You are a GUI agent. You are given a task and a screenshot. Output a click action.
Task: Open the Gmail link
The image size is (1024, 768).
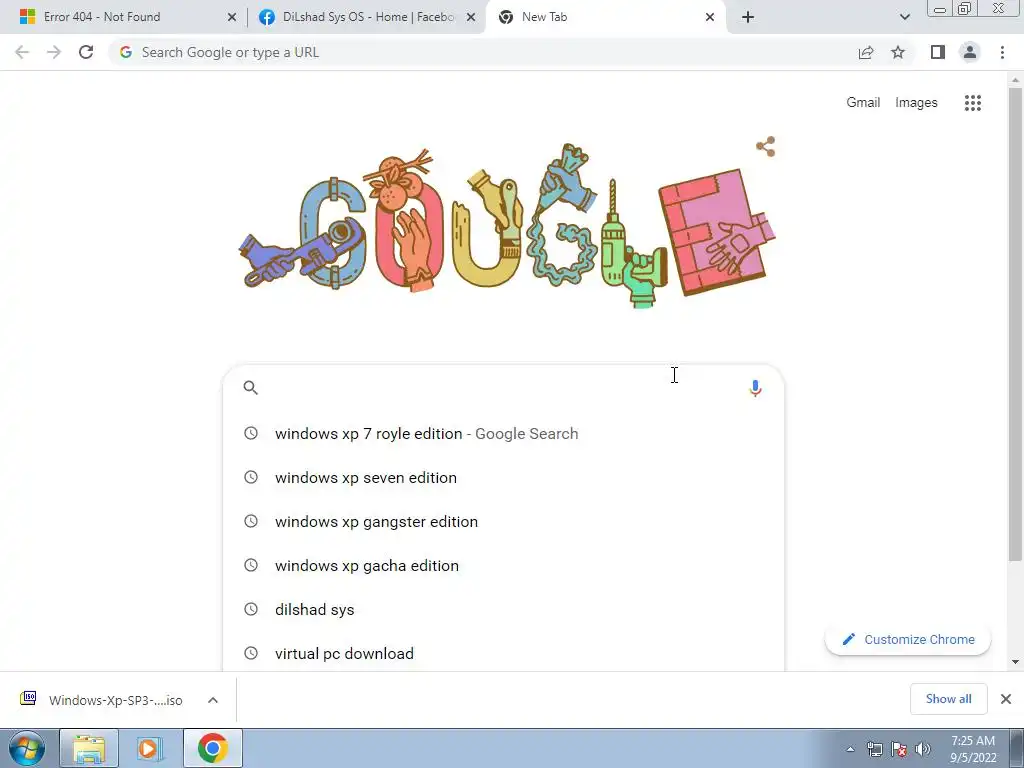pos(863,103)
